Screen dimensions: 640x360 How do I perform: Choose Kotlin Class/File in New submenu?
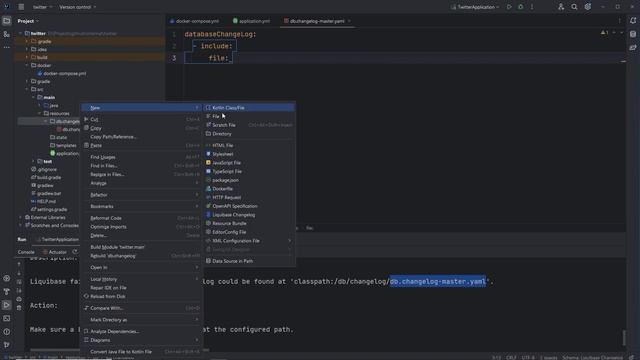249,108
